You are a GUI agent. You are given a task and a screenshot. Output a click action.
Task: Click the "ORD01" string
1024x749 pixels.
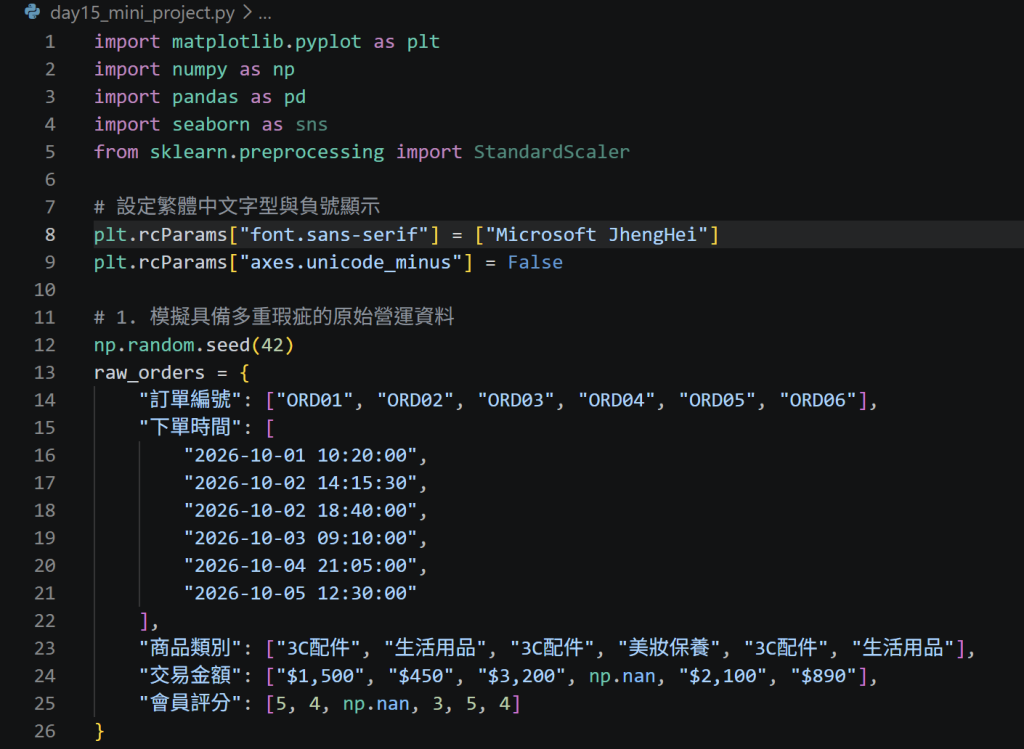[x=315, y=400]
